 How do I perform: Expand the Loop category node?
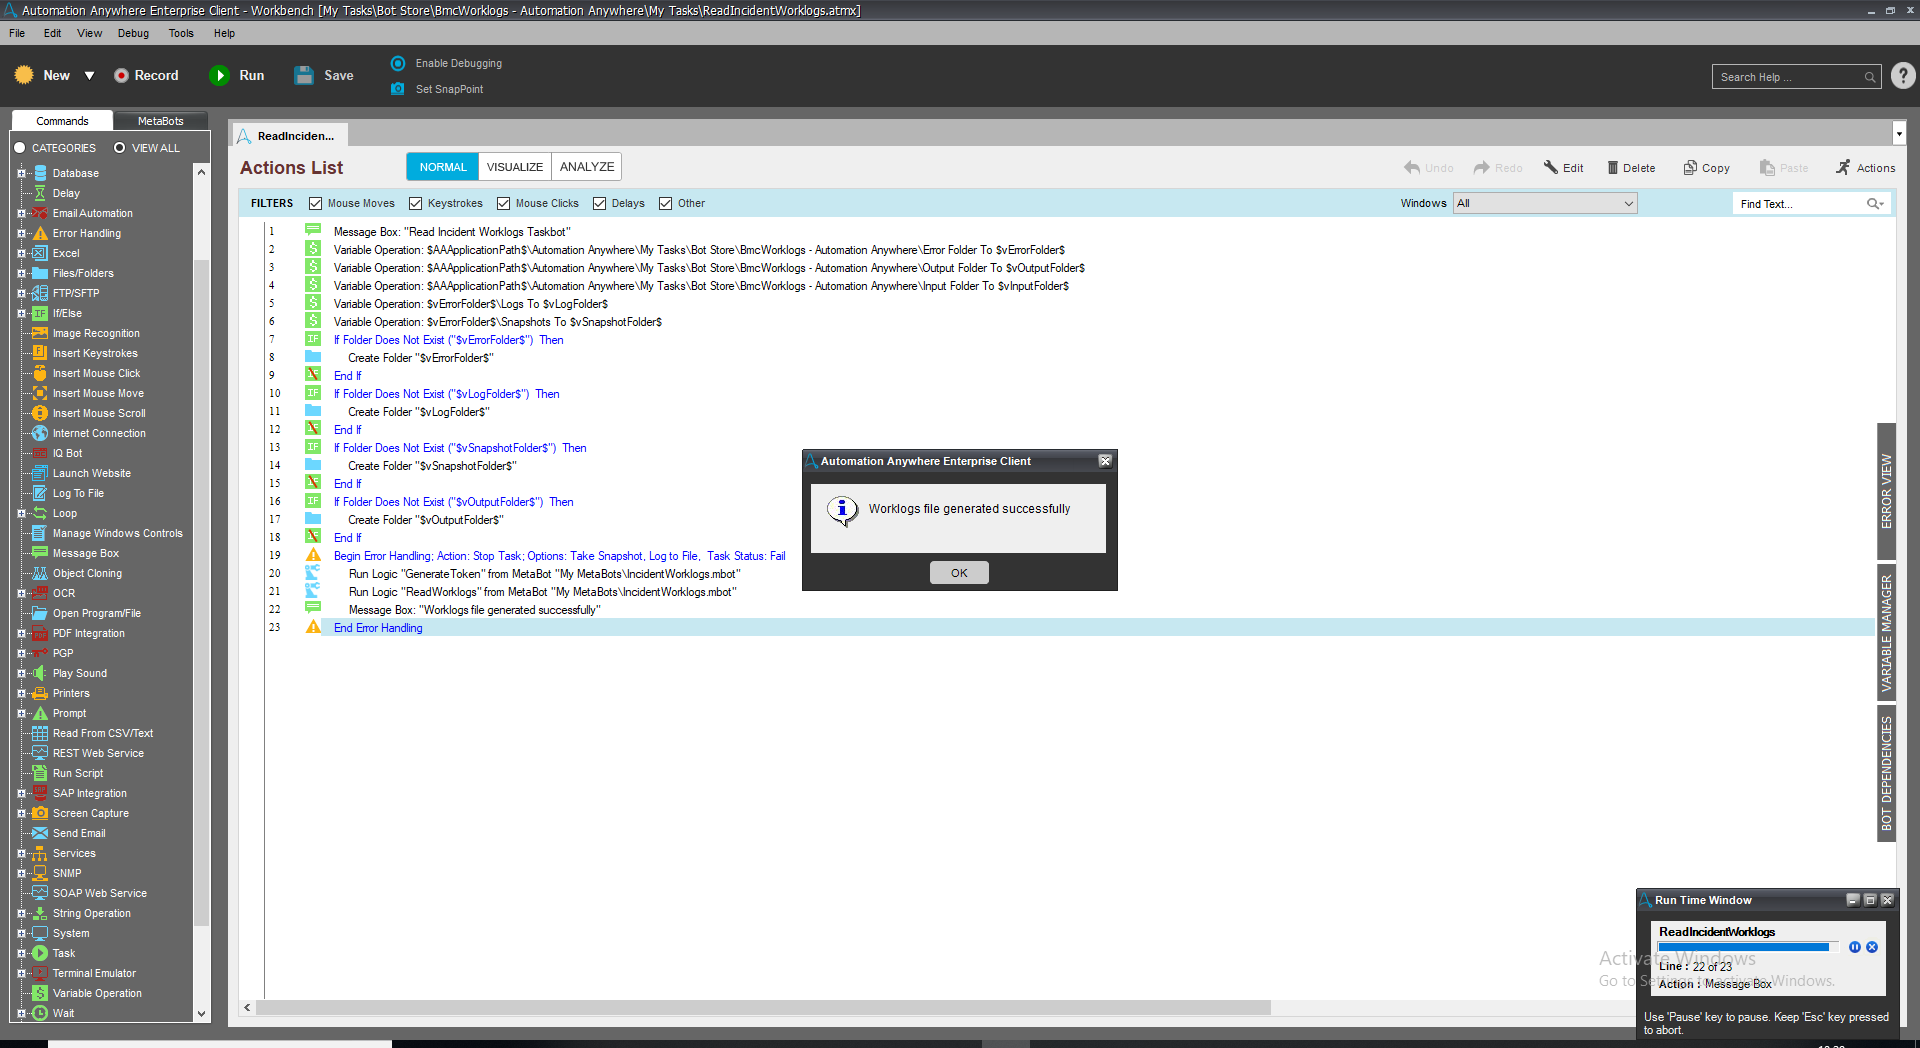click(21, 513)
